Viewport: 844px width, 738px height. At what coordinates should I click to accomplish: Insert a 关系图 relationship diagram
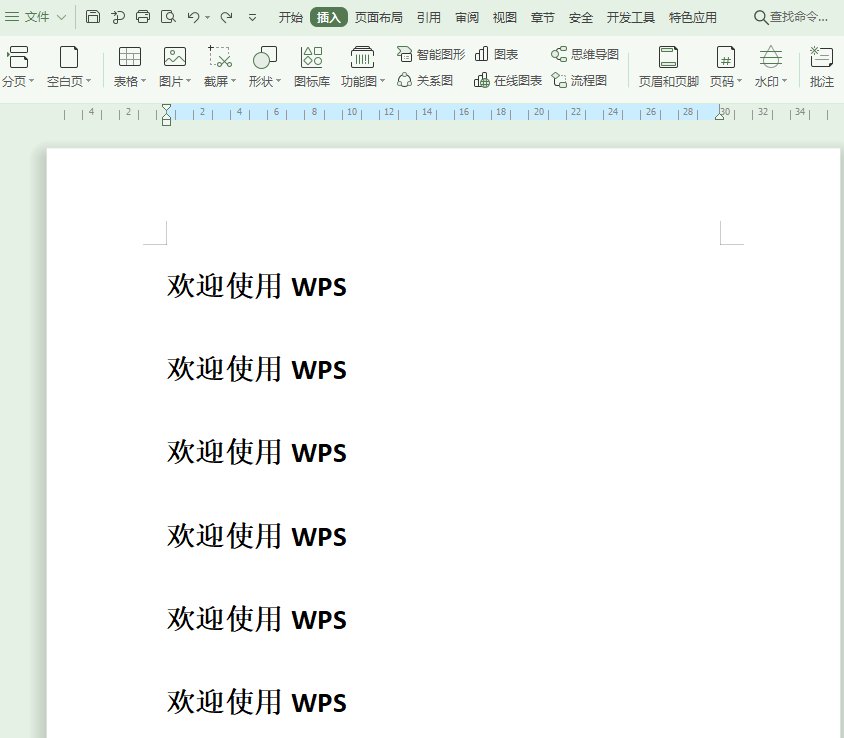[425, 80]
